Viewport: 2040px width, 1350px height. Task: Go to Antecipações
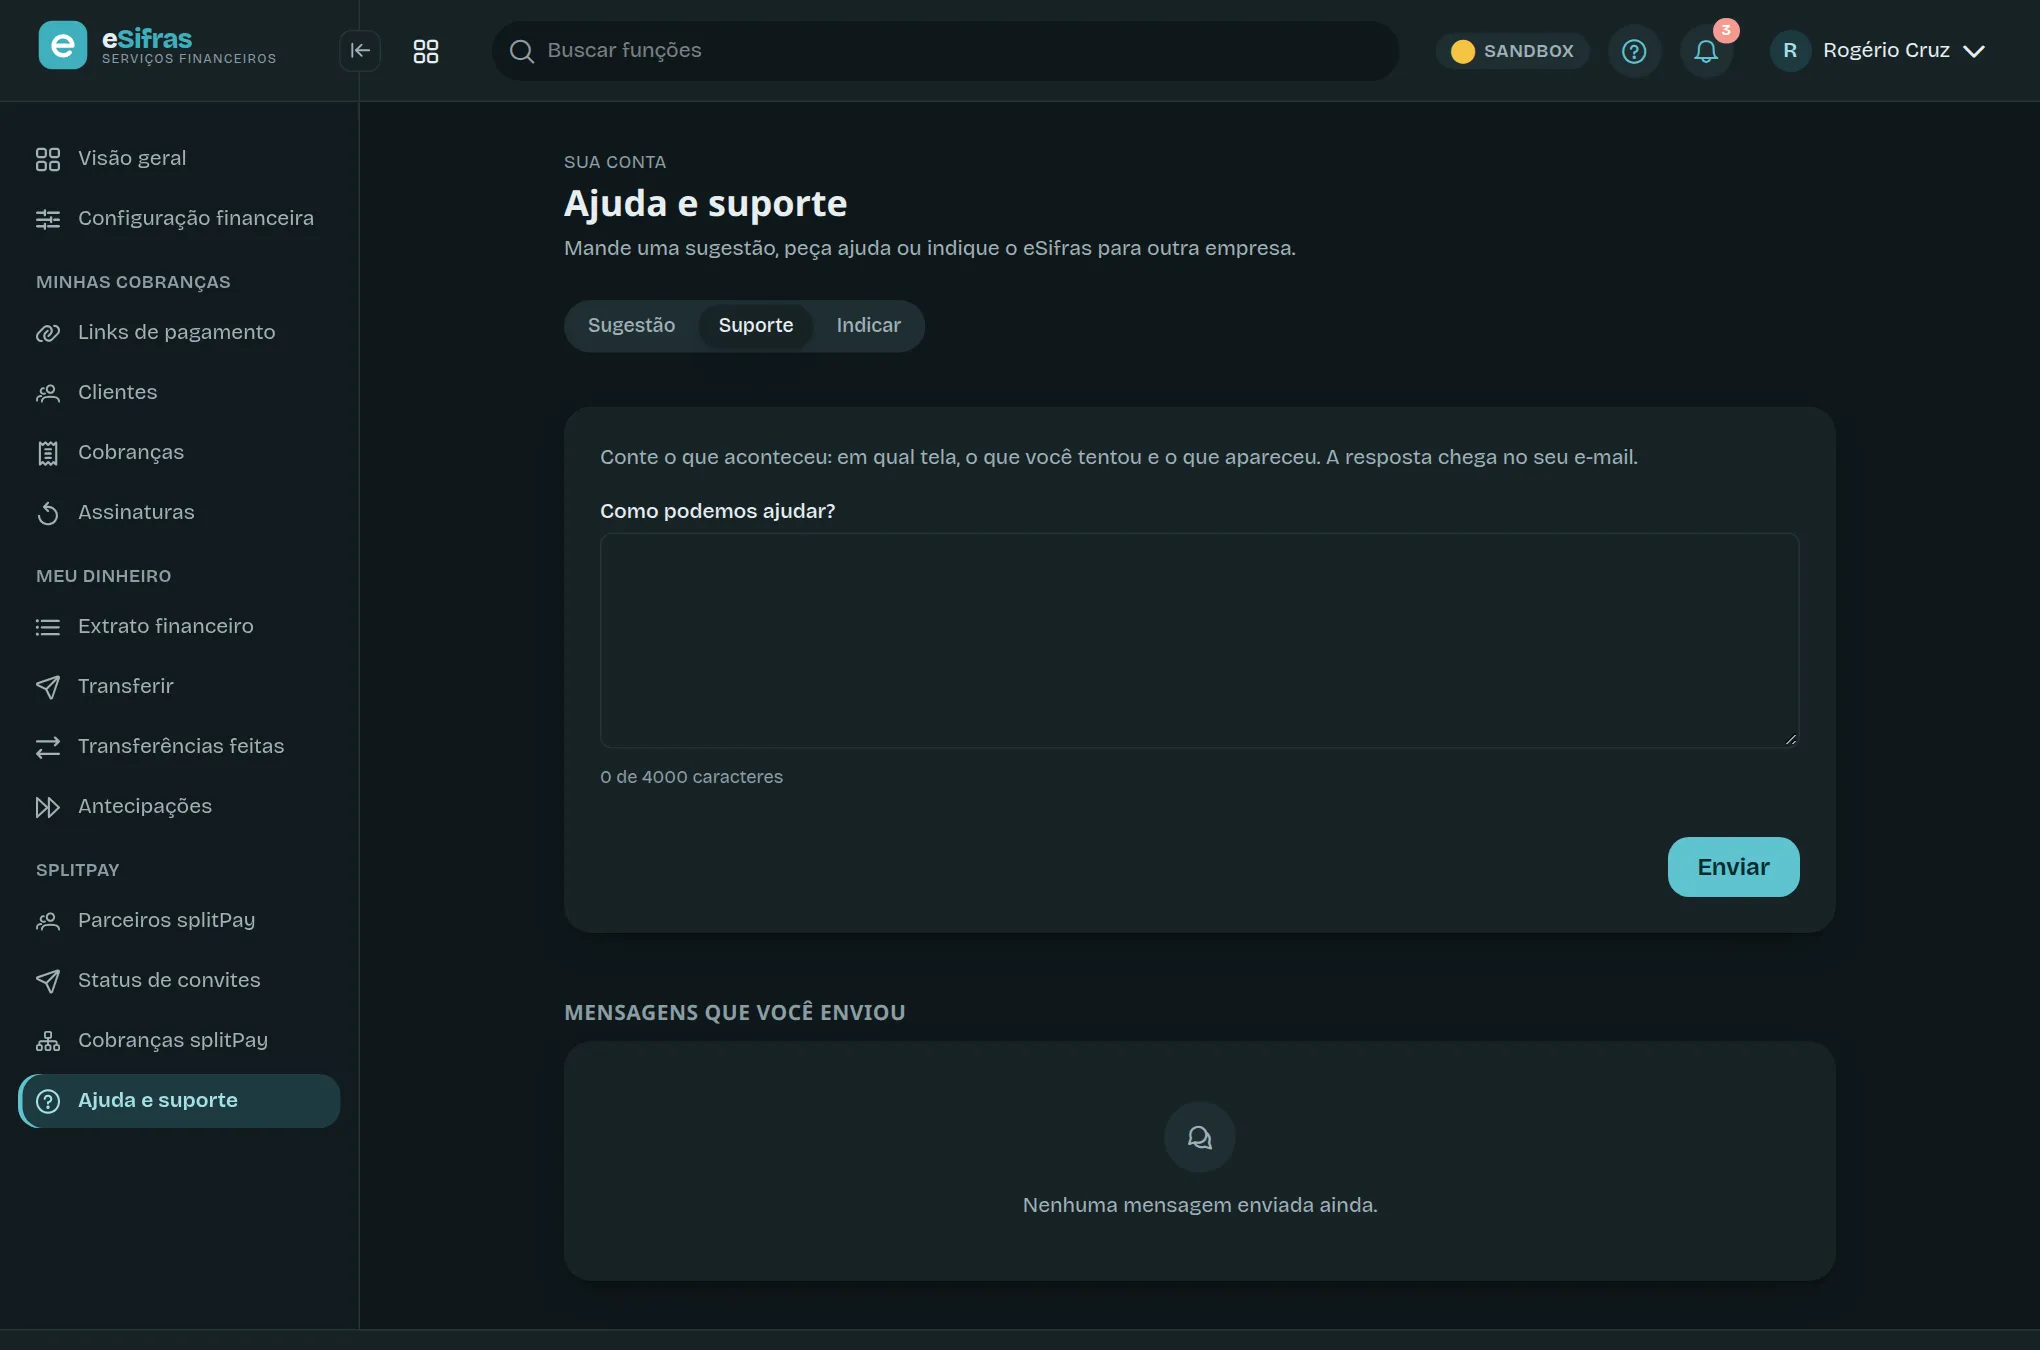pos(179,806)
